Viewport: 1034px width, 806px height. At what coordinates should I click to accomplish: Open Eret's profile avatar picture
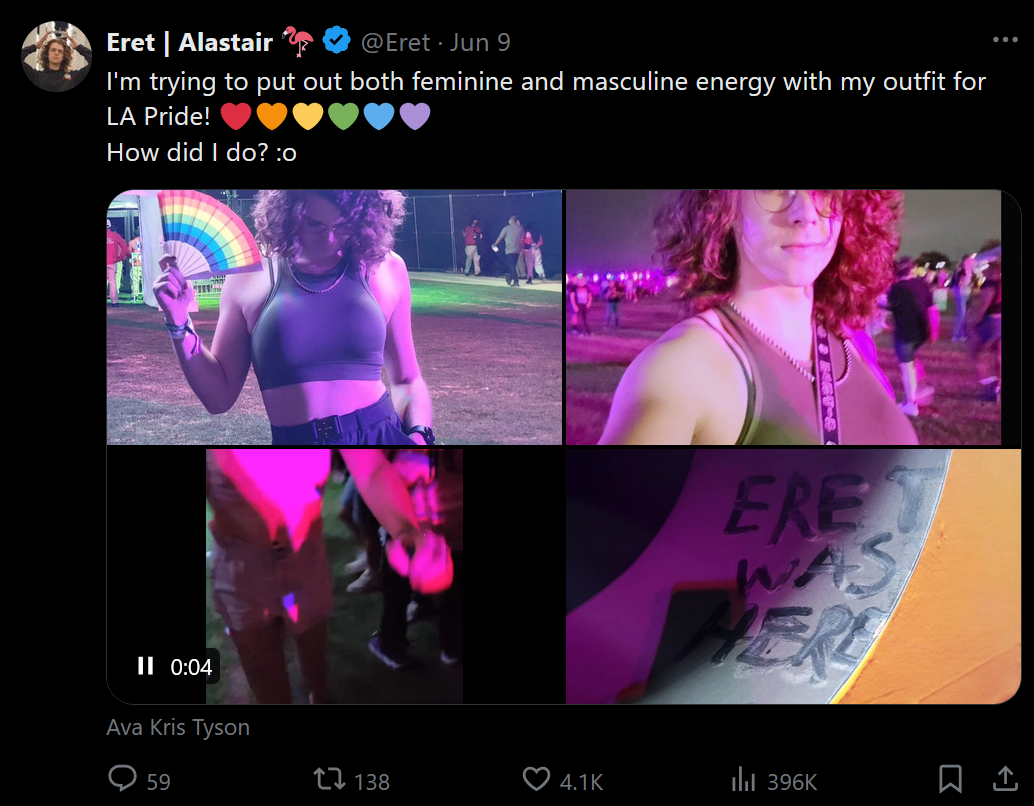pos(57,56)
